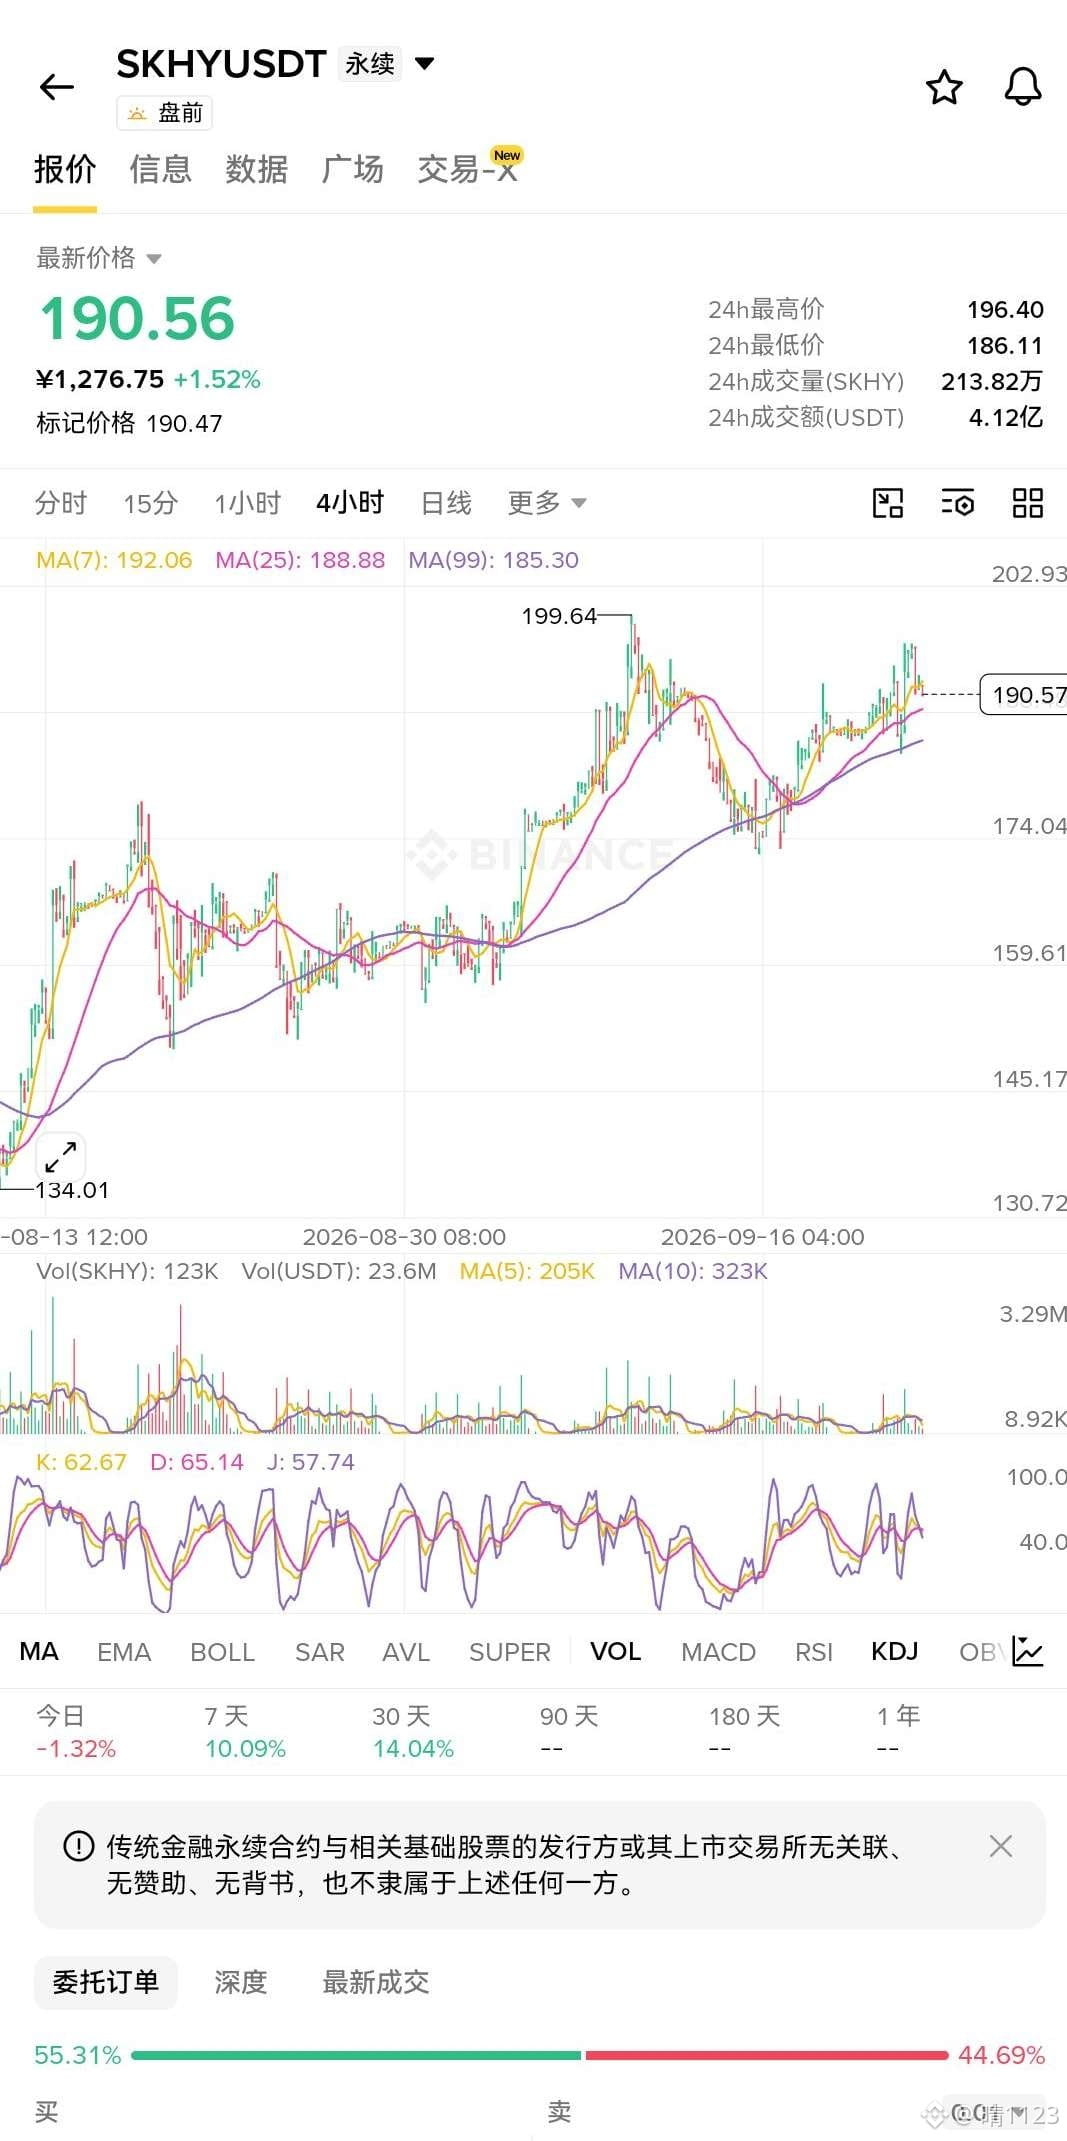Tap the back arrow icon
1067x2141 pixels.
click(x=57, y=88)
